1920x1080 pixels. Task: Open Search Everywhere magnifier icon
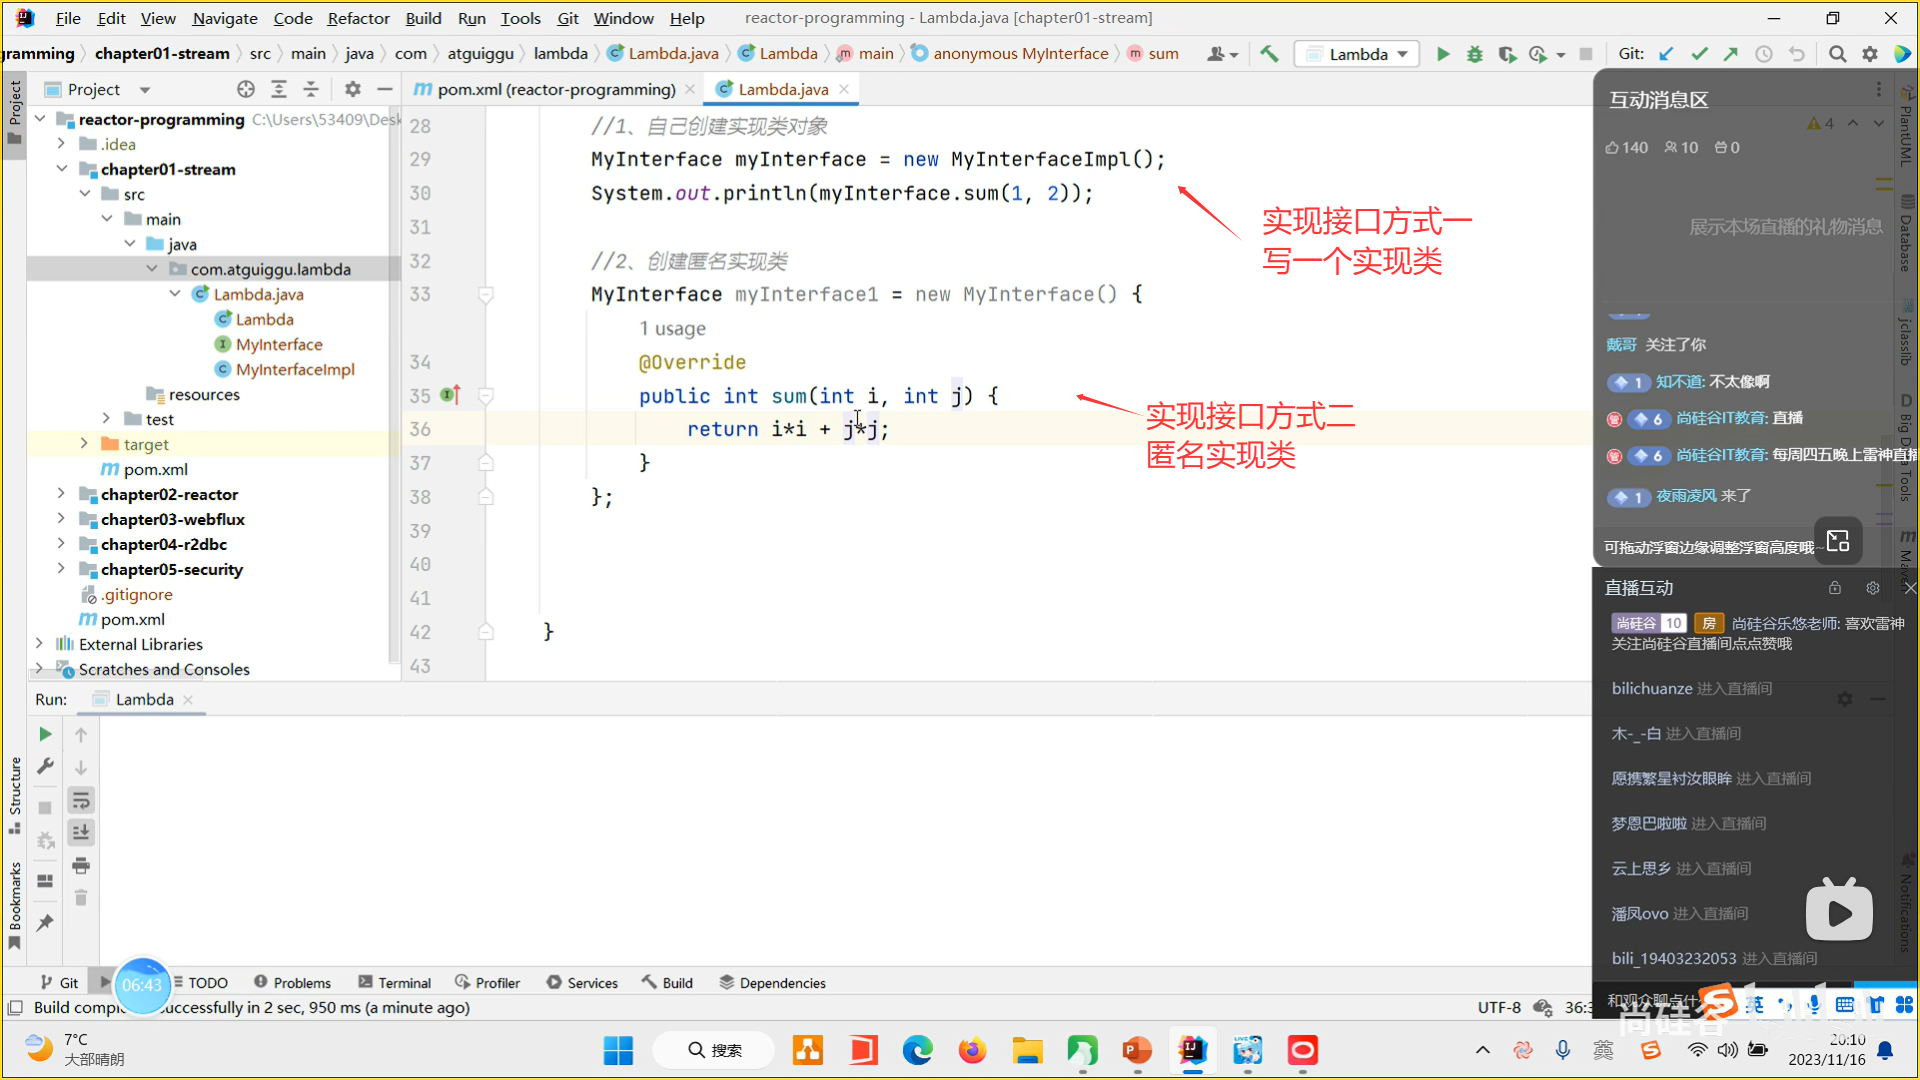(x=1837, y=54)
